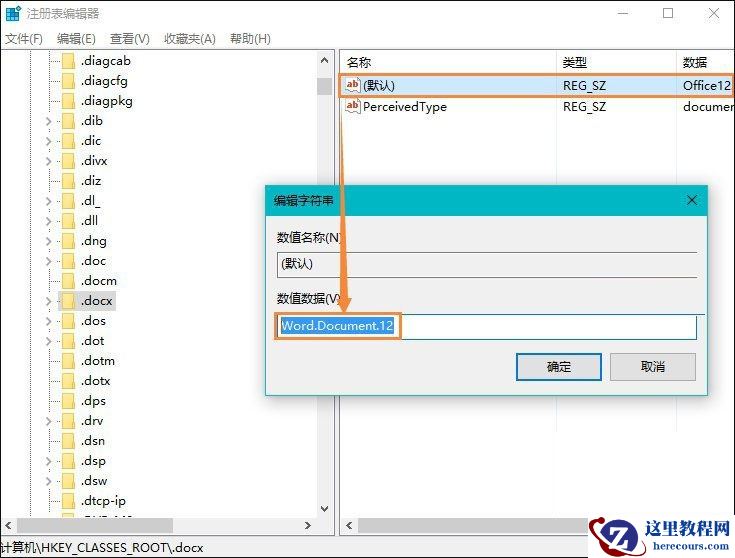Click the .diagpkg folder icon
Screen dimensions: 735x558
click(68, 101)
